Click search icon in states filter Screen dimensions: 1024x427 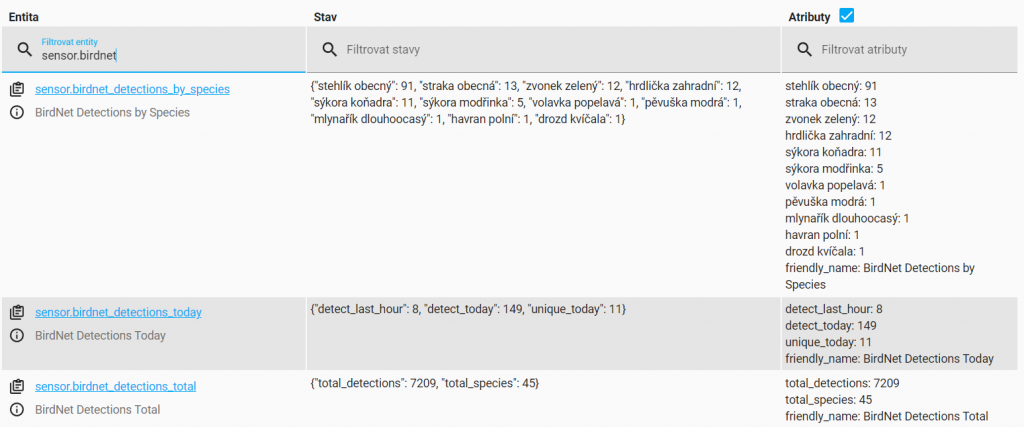click(330, 50)
